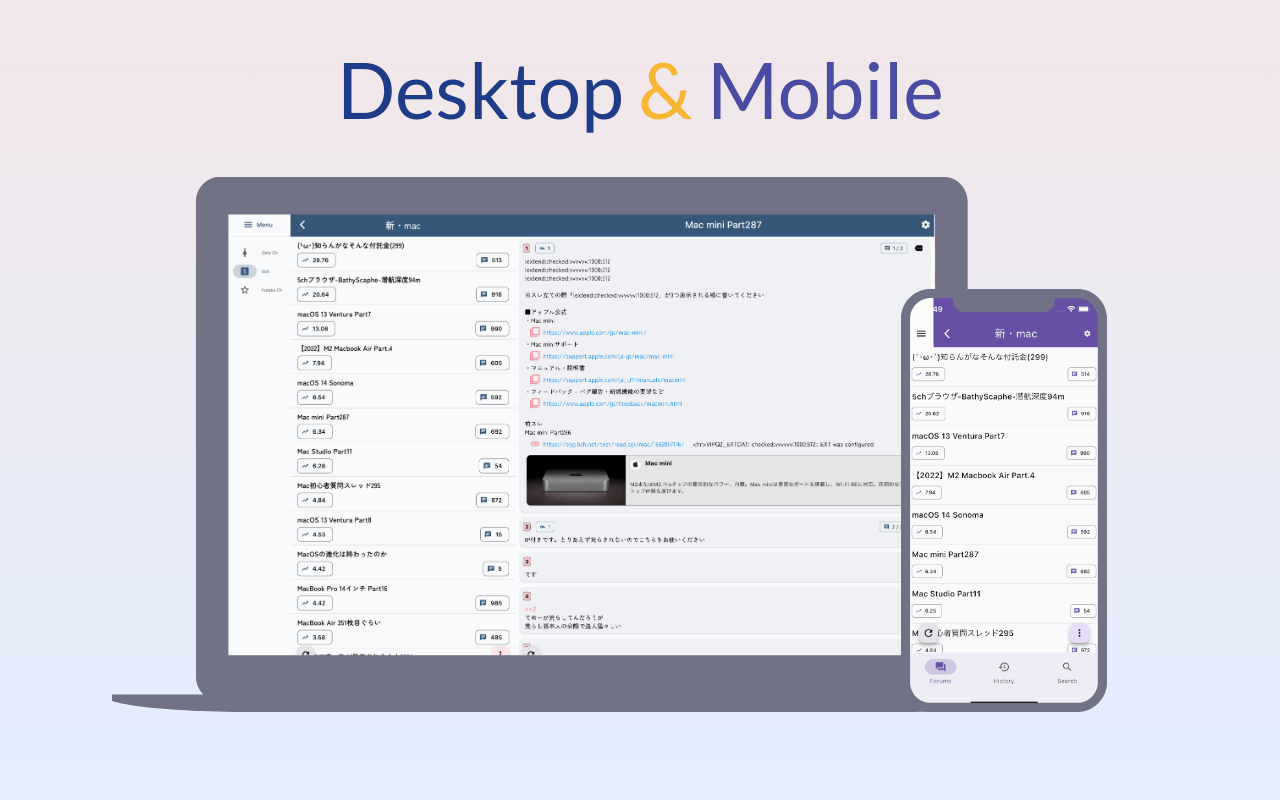Go back from the desktop 新・mac board
Image resolution: width=1280 pixels, height=800 pixels.
(x=303, y=225)
